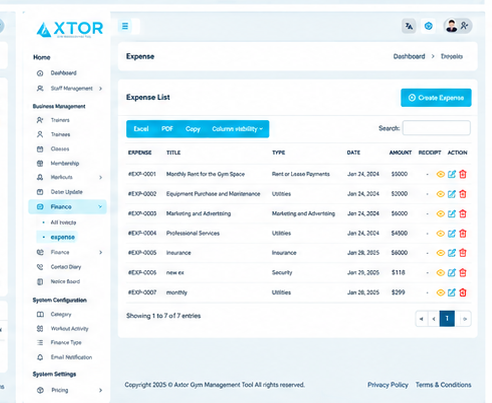492x403 pixels.
Task: Expand the Workouts submenu arrow
Action: pos(100,177)
